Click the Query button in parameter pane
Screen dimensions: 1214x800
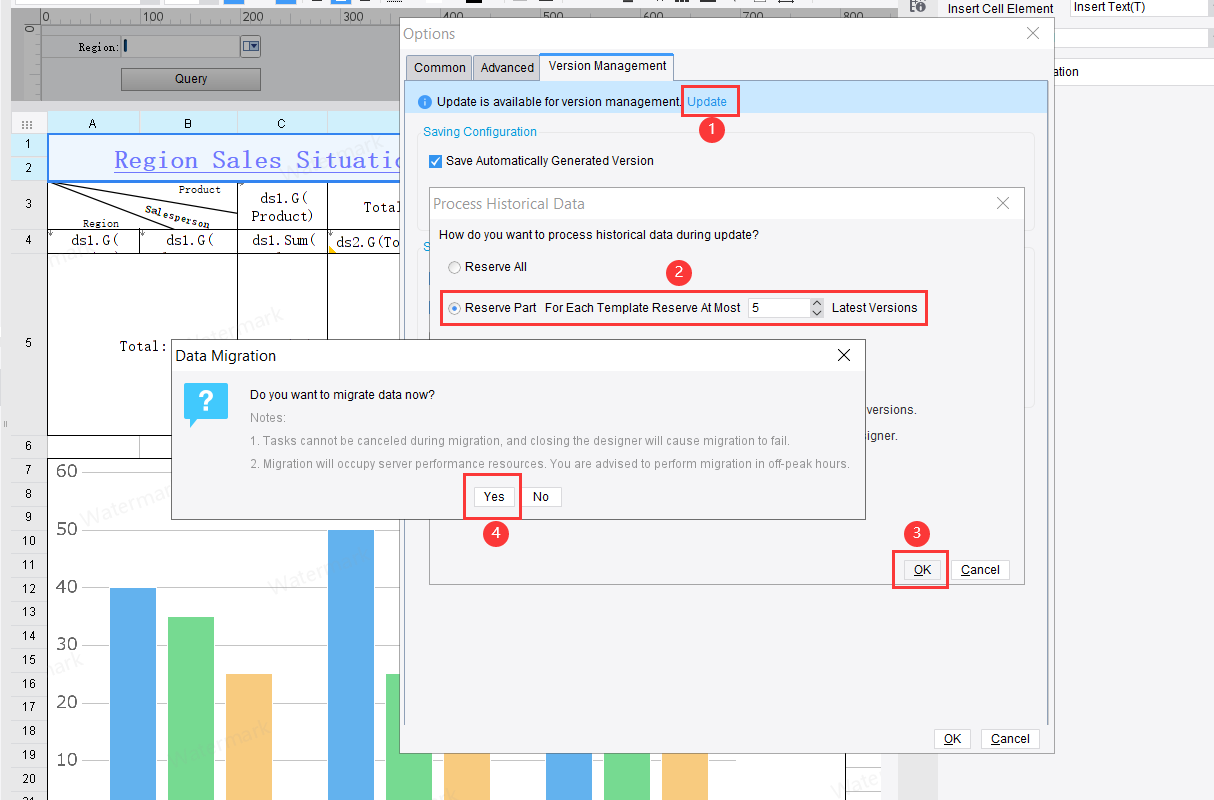191,79
